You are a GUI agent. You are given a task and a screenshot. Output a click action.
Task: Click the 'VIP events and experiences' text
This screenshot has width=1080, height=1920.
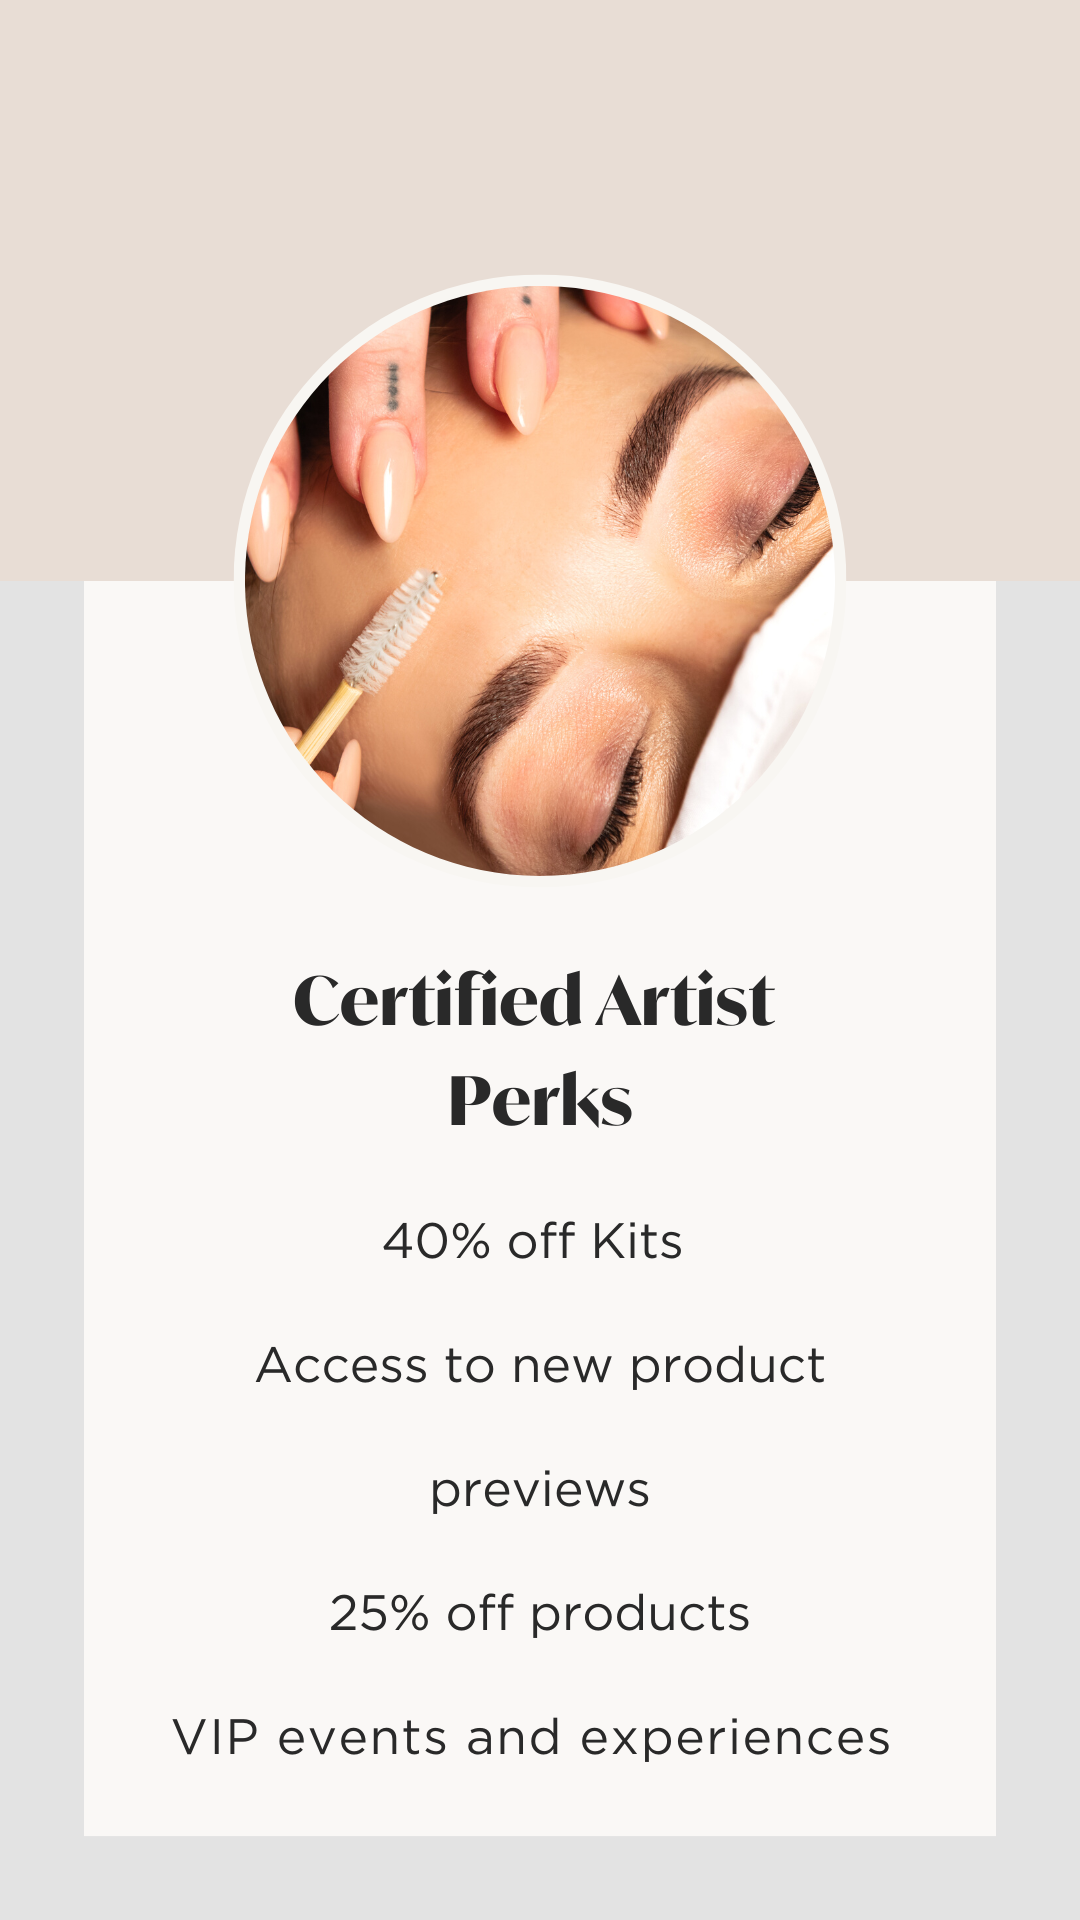[x=531, y=1738]
